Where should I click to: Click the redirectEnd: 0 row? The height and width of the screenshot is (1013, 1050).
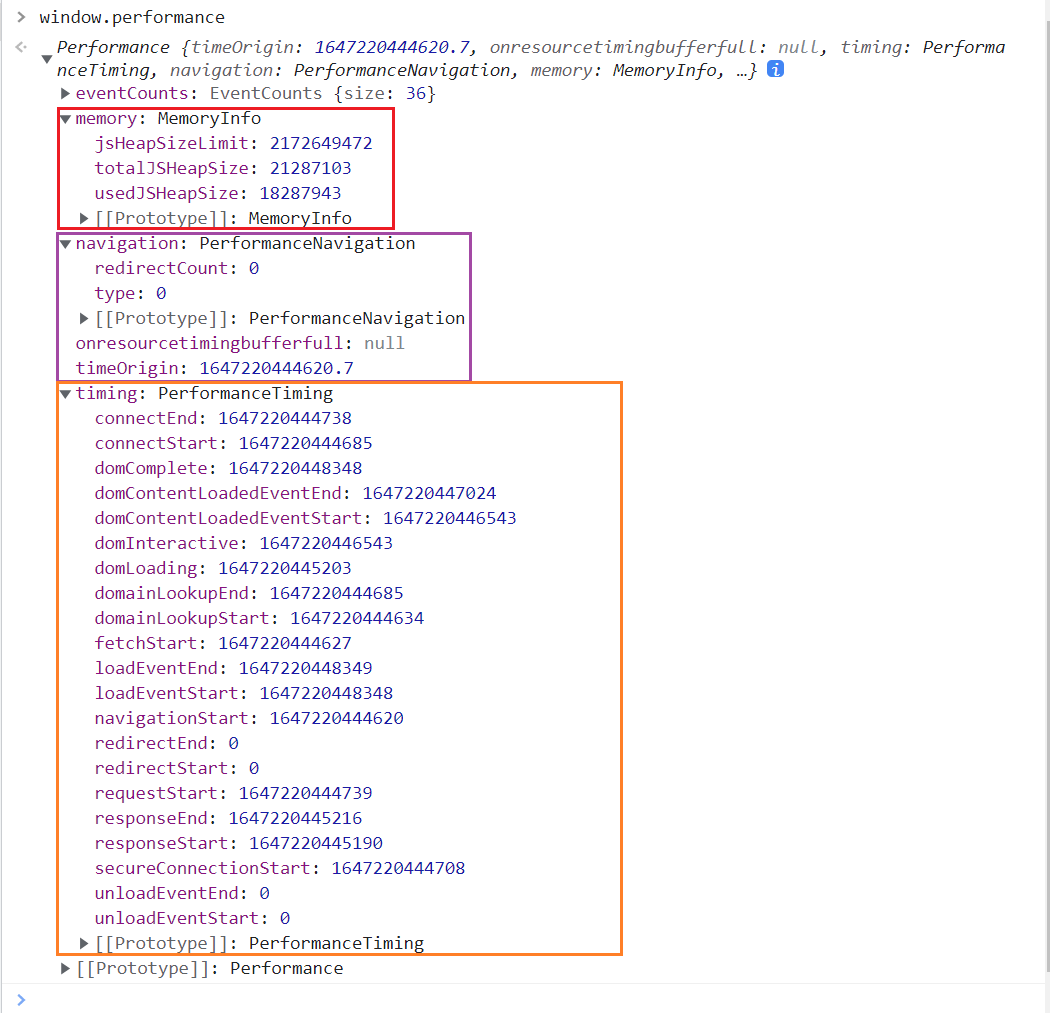click(166, 743)
